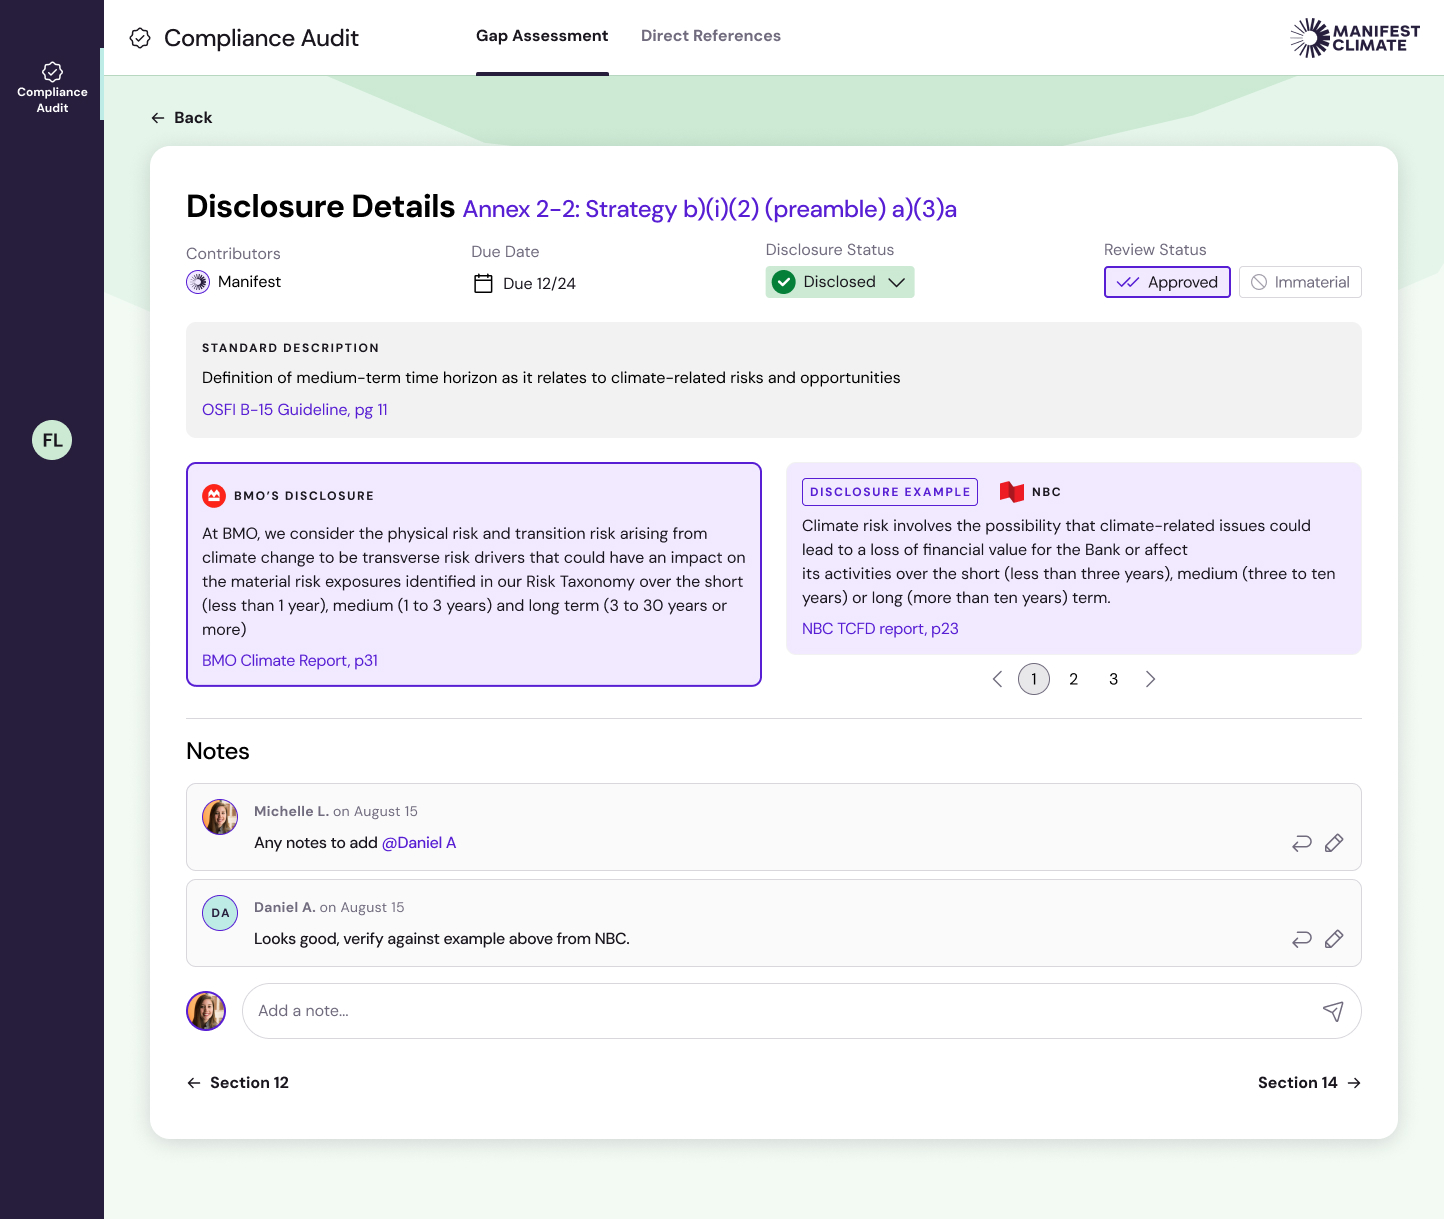Go to next disclosure example page
This screenshot has width=1444, height=1219.
pos(1150,679)
